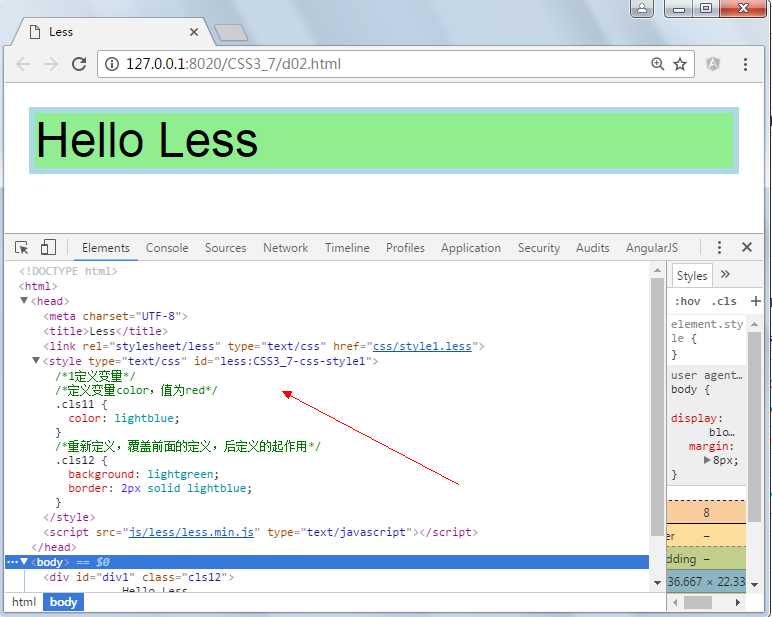Viewport: 772px width, 617px height.
Task: Close the Less browser tab
Action: [194, 32]
